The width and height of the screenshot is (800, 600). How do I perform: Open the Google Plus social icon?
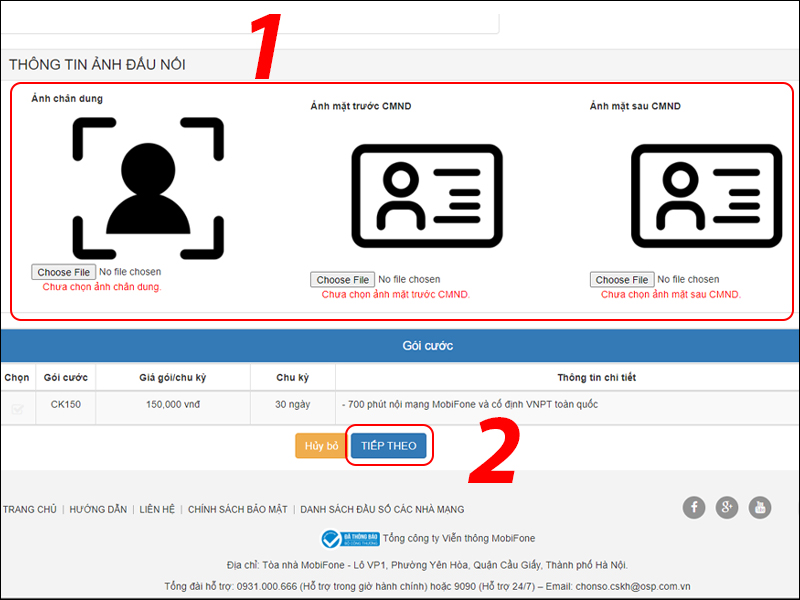[727, 508]
